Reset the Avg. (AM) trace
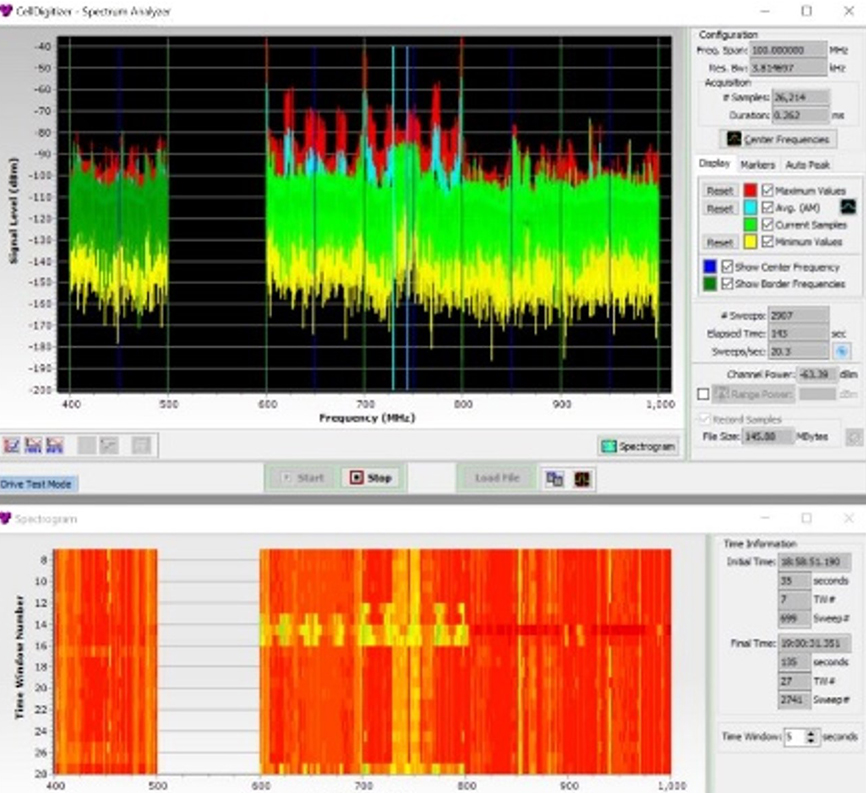The height and width of the screenshot is (793, 866). coord(720,208)
